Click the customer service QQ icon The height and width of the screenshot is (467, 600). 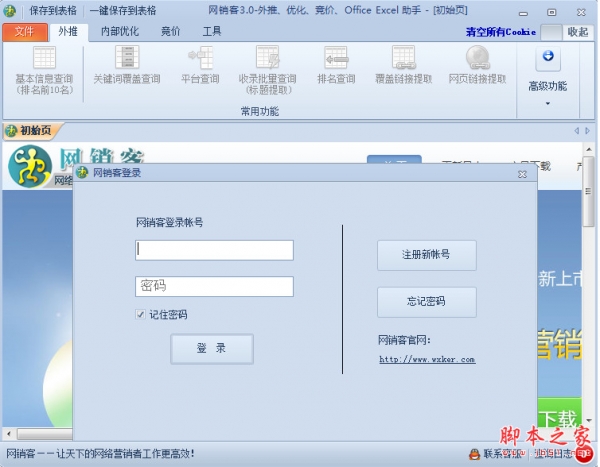[474, 454]
